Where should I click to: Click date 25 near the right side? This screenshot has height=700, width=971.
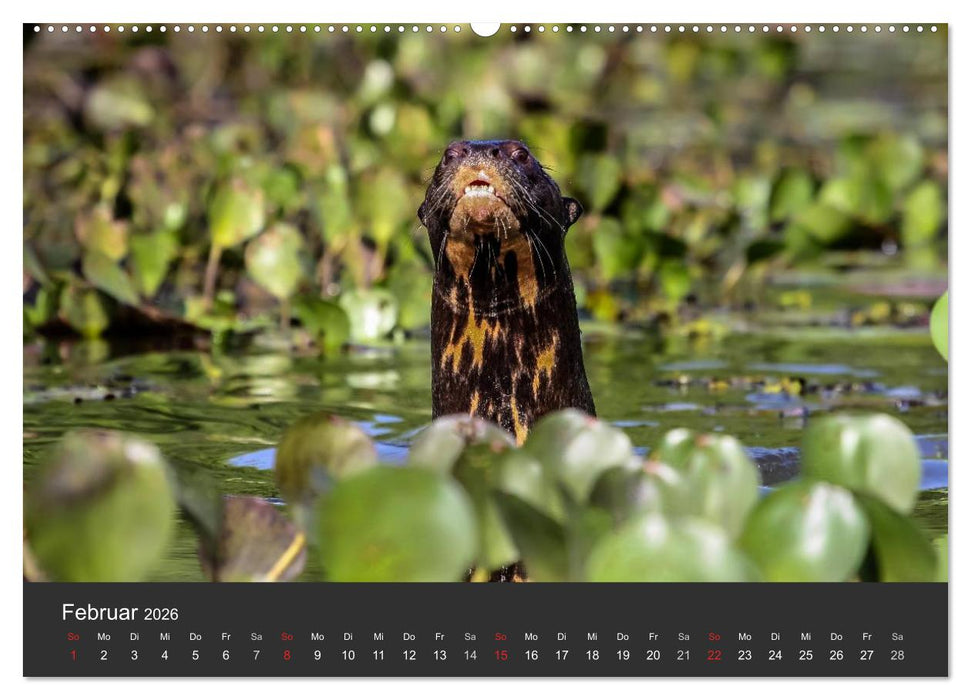coord(807,655)
